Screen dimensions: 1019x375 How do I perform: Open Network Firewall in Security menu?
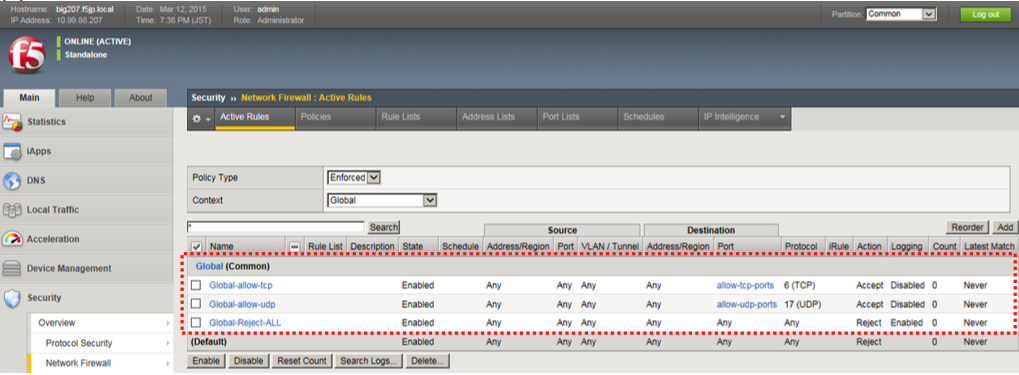click(x=78, y=363)
